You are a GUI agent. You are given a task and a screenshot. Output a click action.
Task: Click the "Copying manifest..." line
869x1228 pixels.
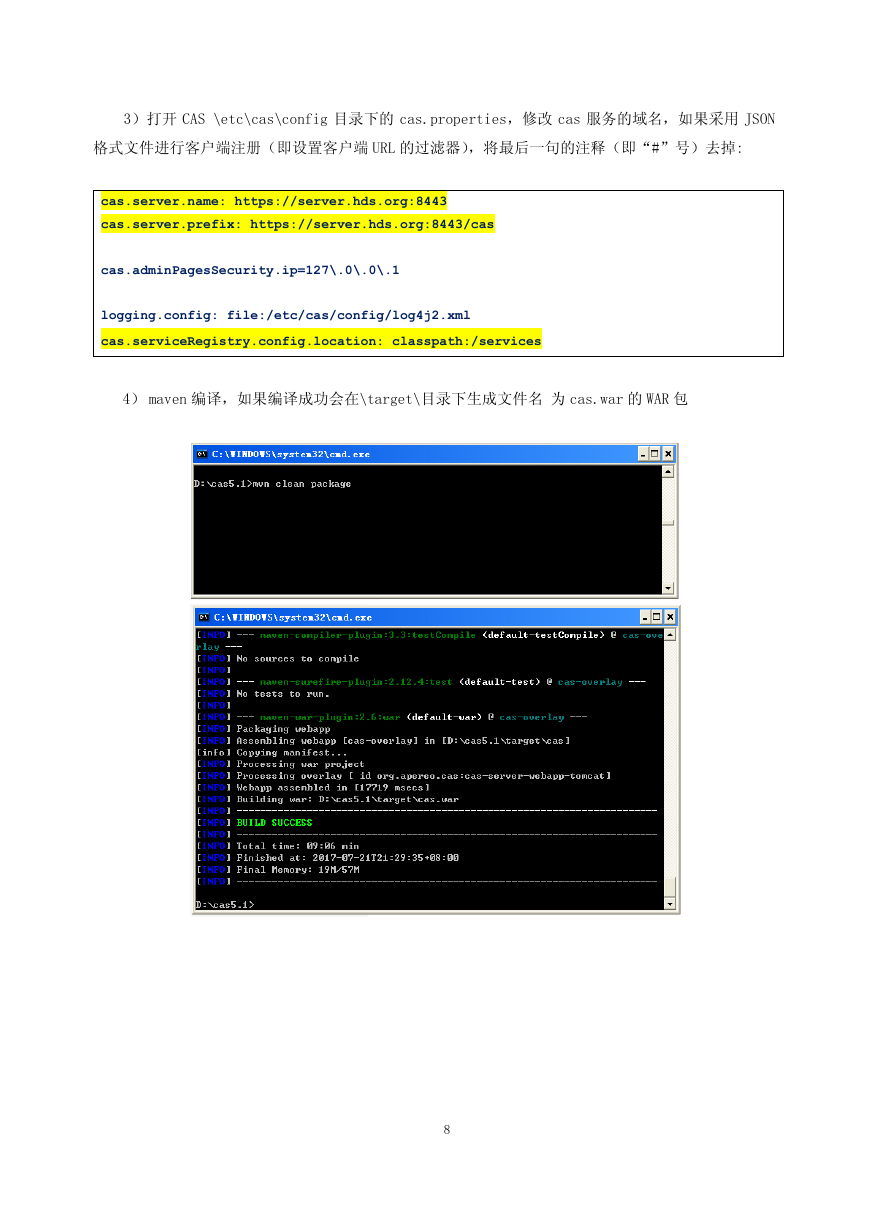272,752
